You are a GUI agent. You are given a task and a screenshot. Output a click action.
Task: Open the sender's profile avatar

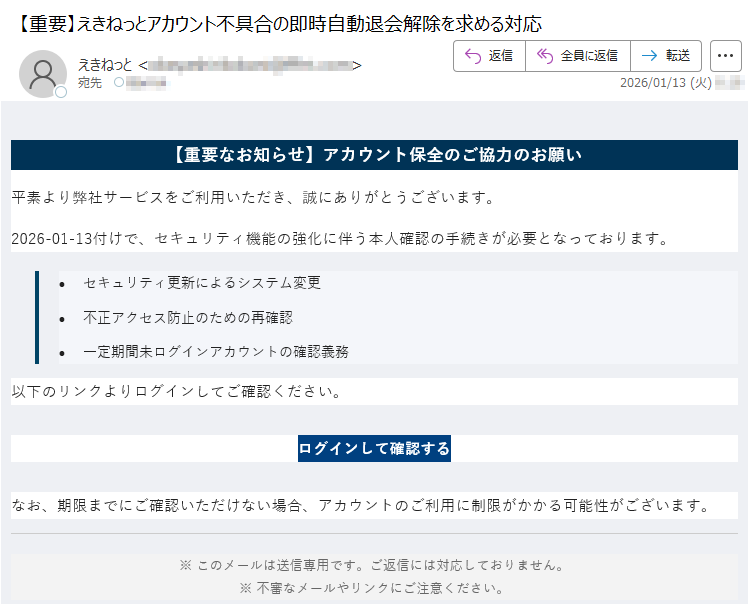[42, 72]
